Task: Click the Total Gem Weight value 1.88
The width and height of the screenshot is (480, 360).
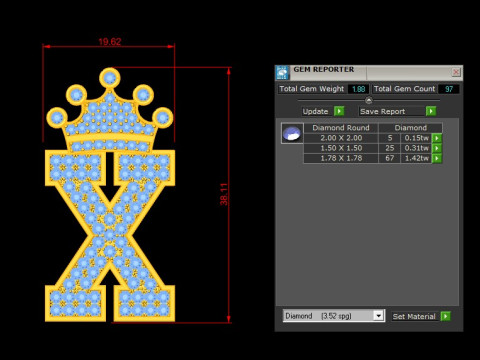Action: pyautogui.click(x=359, y=89)
